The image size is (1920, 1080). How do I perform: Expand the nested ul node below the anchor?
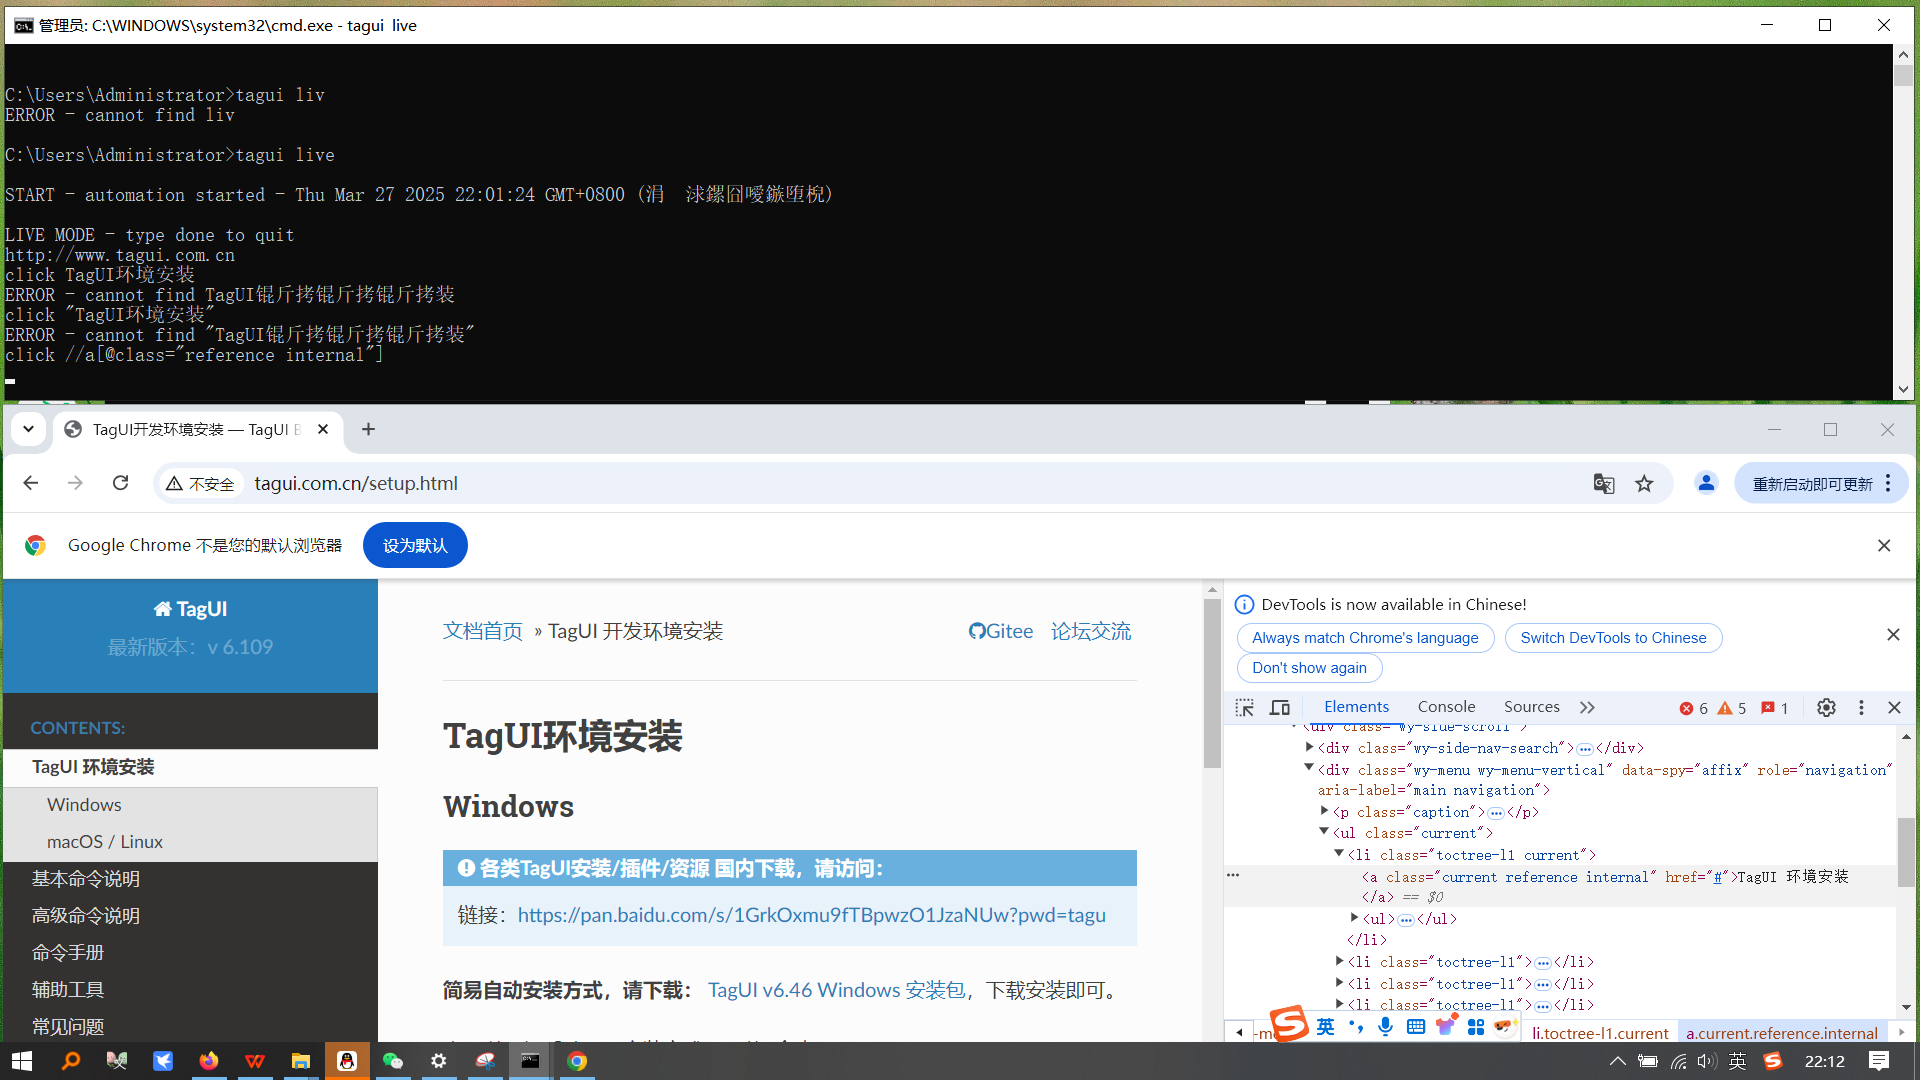tap(1354, 917)
